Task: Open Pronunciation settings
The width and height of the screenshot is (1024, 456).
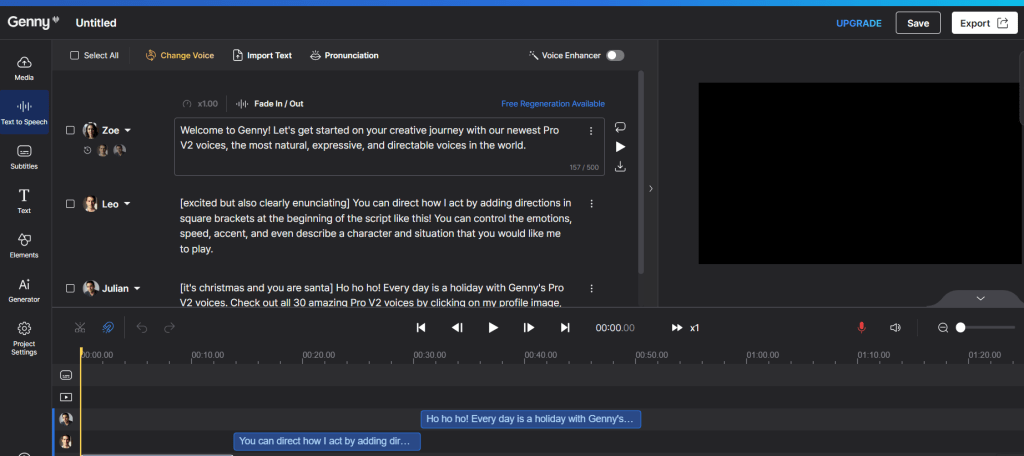Action: pos(344,56)
